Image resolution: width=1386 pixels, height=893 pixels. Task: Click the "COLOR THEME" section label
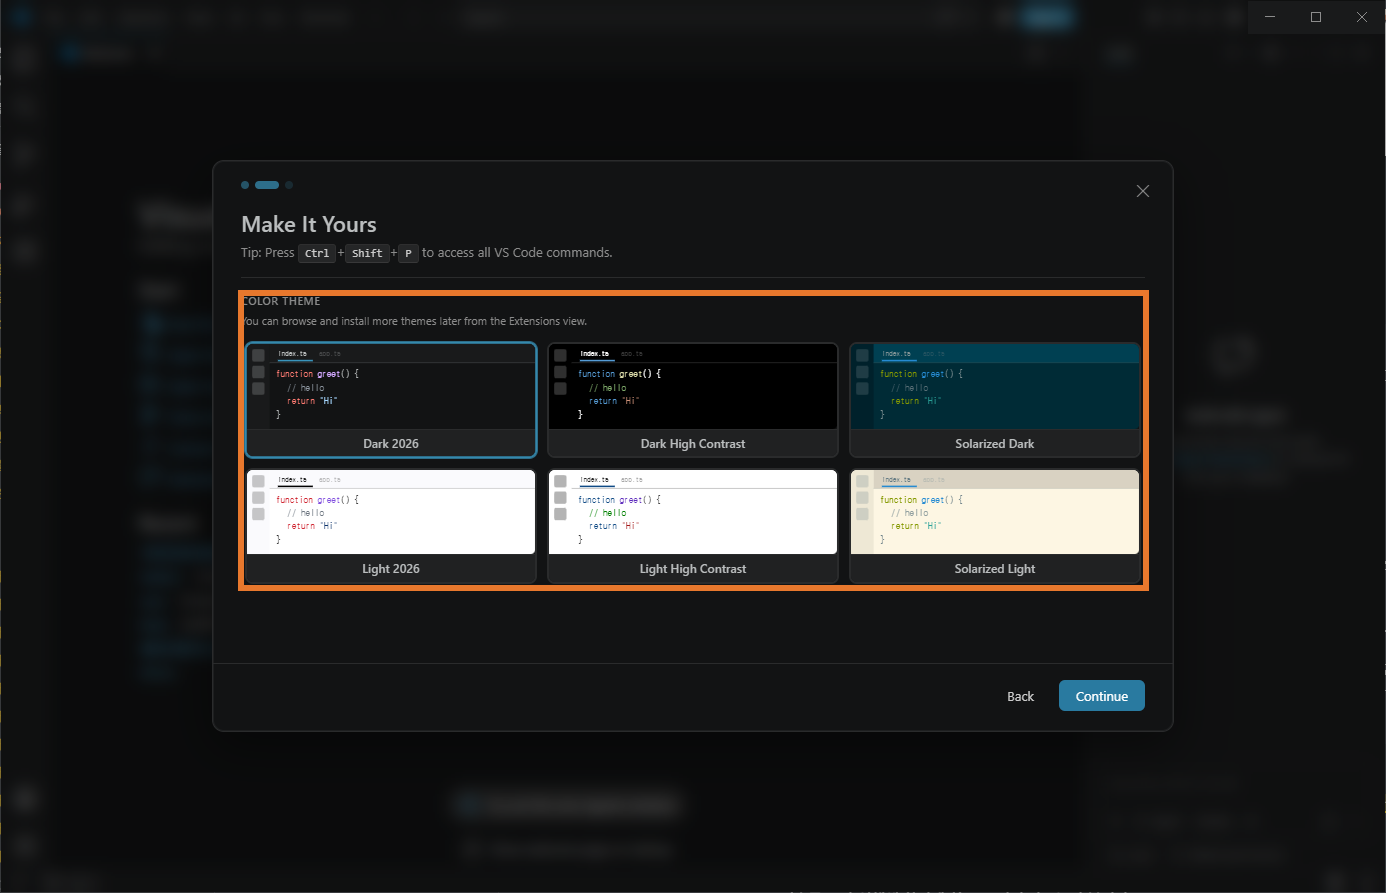[281, 301]
